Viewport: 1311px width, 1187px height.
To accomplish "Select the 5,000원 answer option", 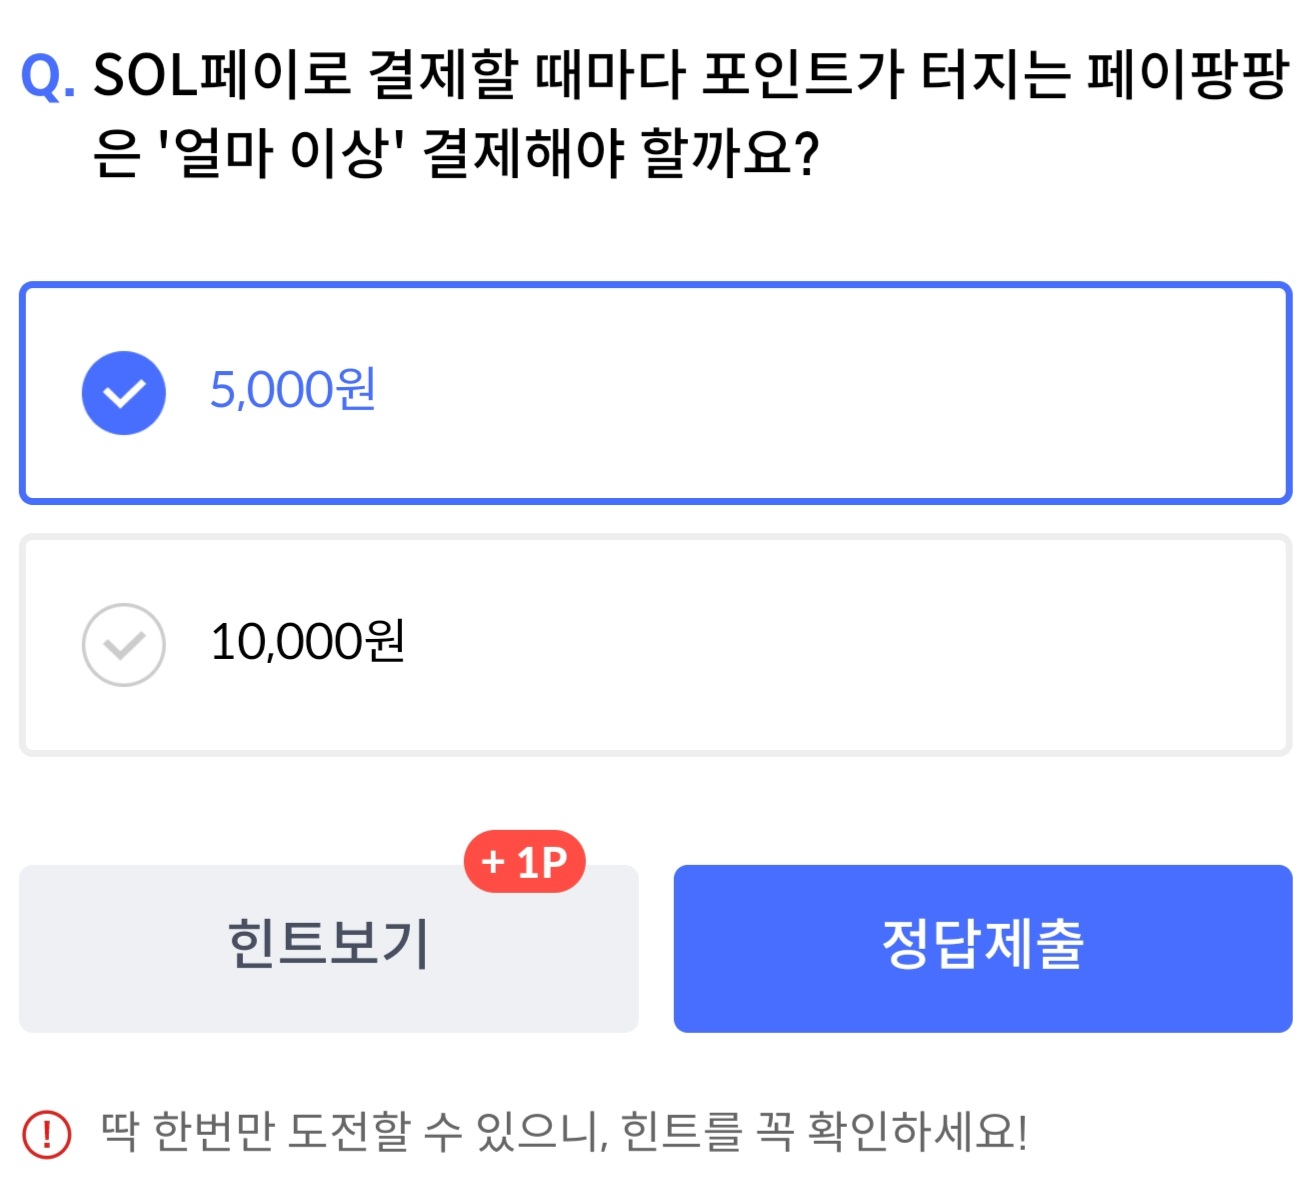I will pos(656,393).
